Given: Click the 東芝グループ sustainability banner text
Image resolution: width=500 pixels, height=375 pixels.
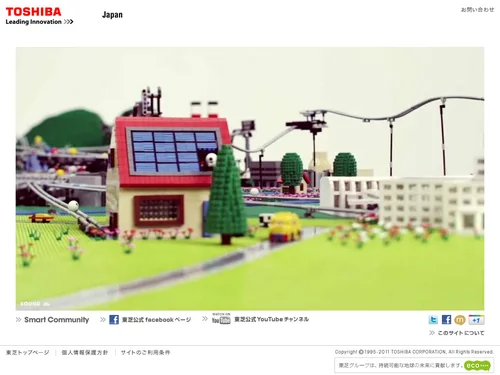Looking at the screenshot, I should click(400, 365).
